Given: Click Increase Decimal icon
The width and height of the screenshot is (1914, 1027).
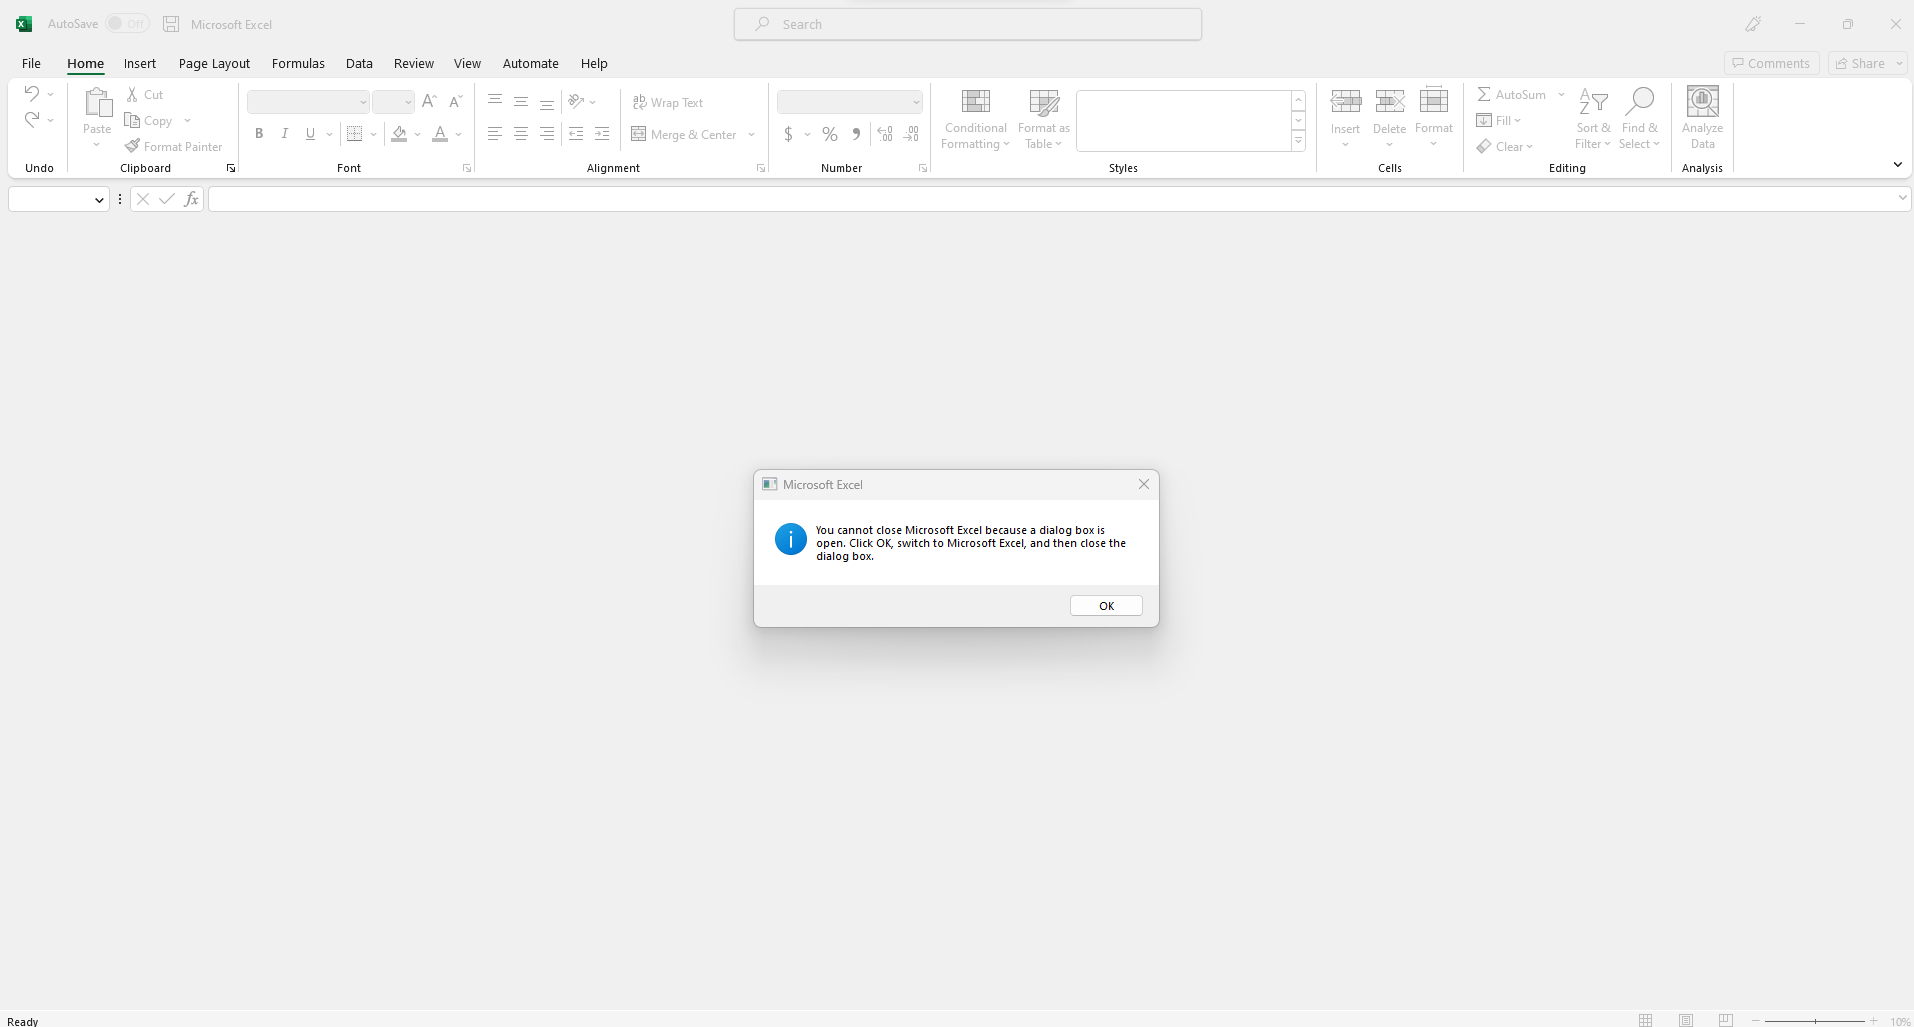Looking at the screenshot, I should [x=885, y=134].
